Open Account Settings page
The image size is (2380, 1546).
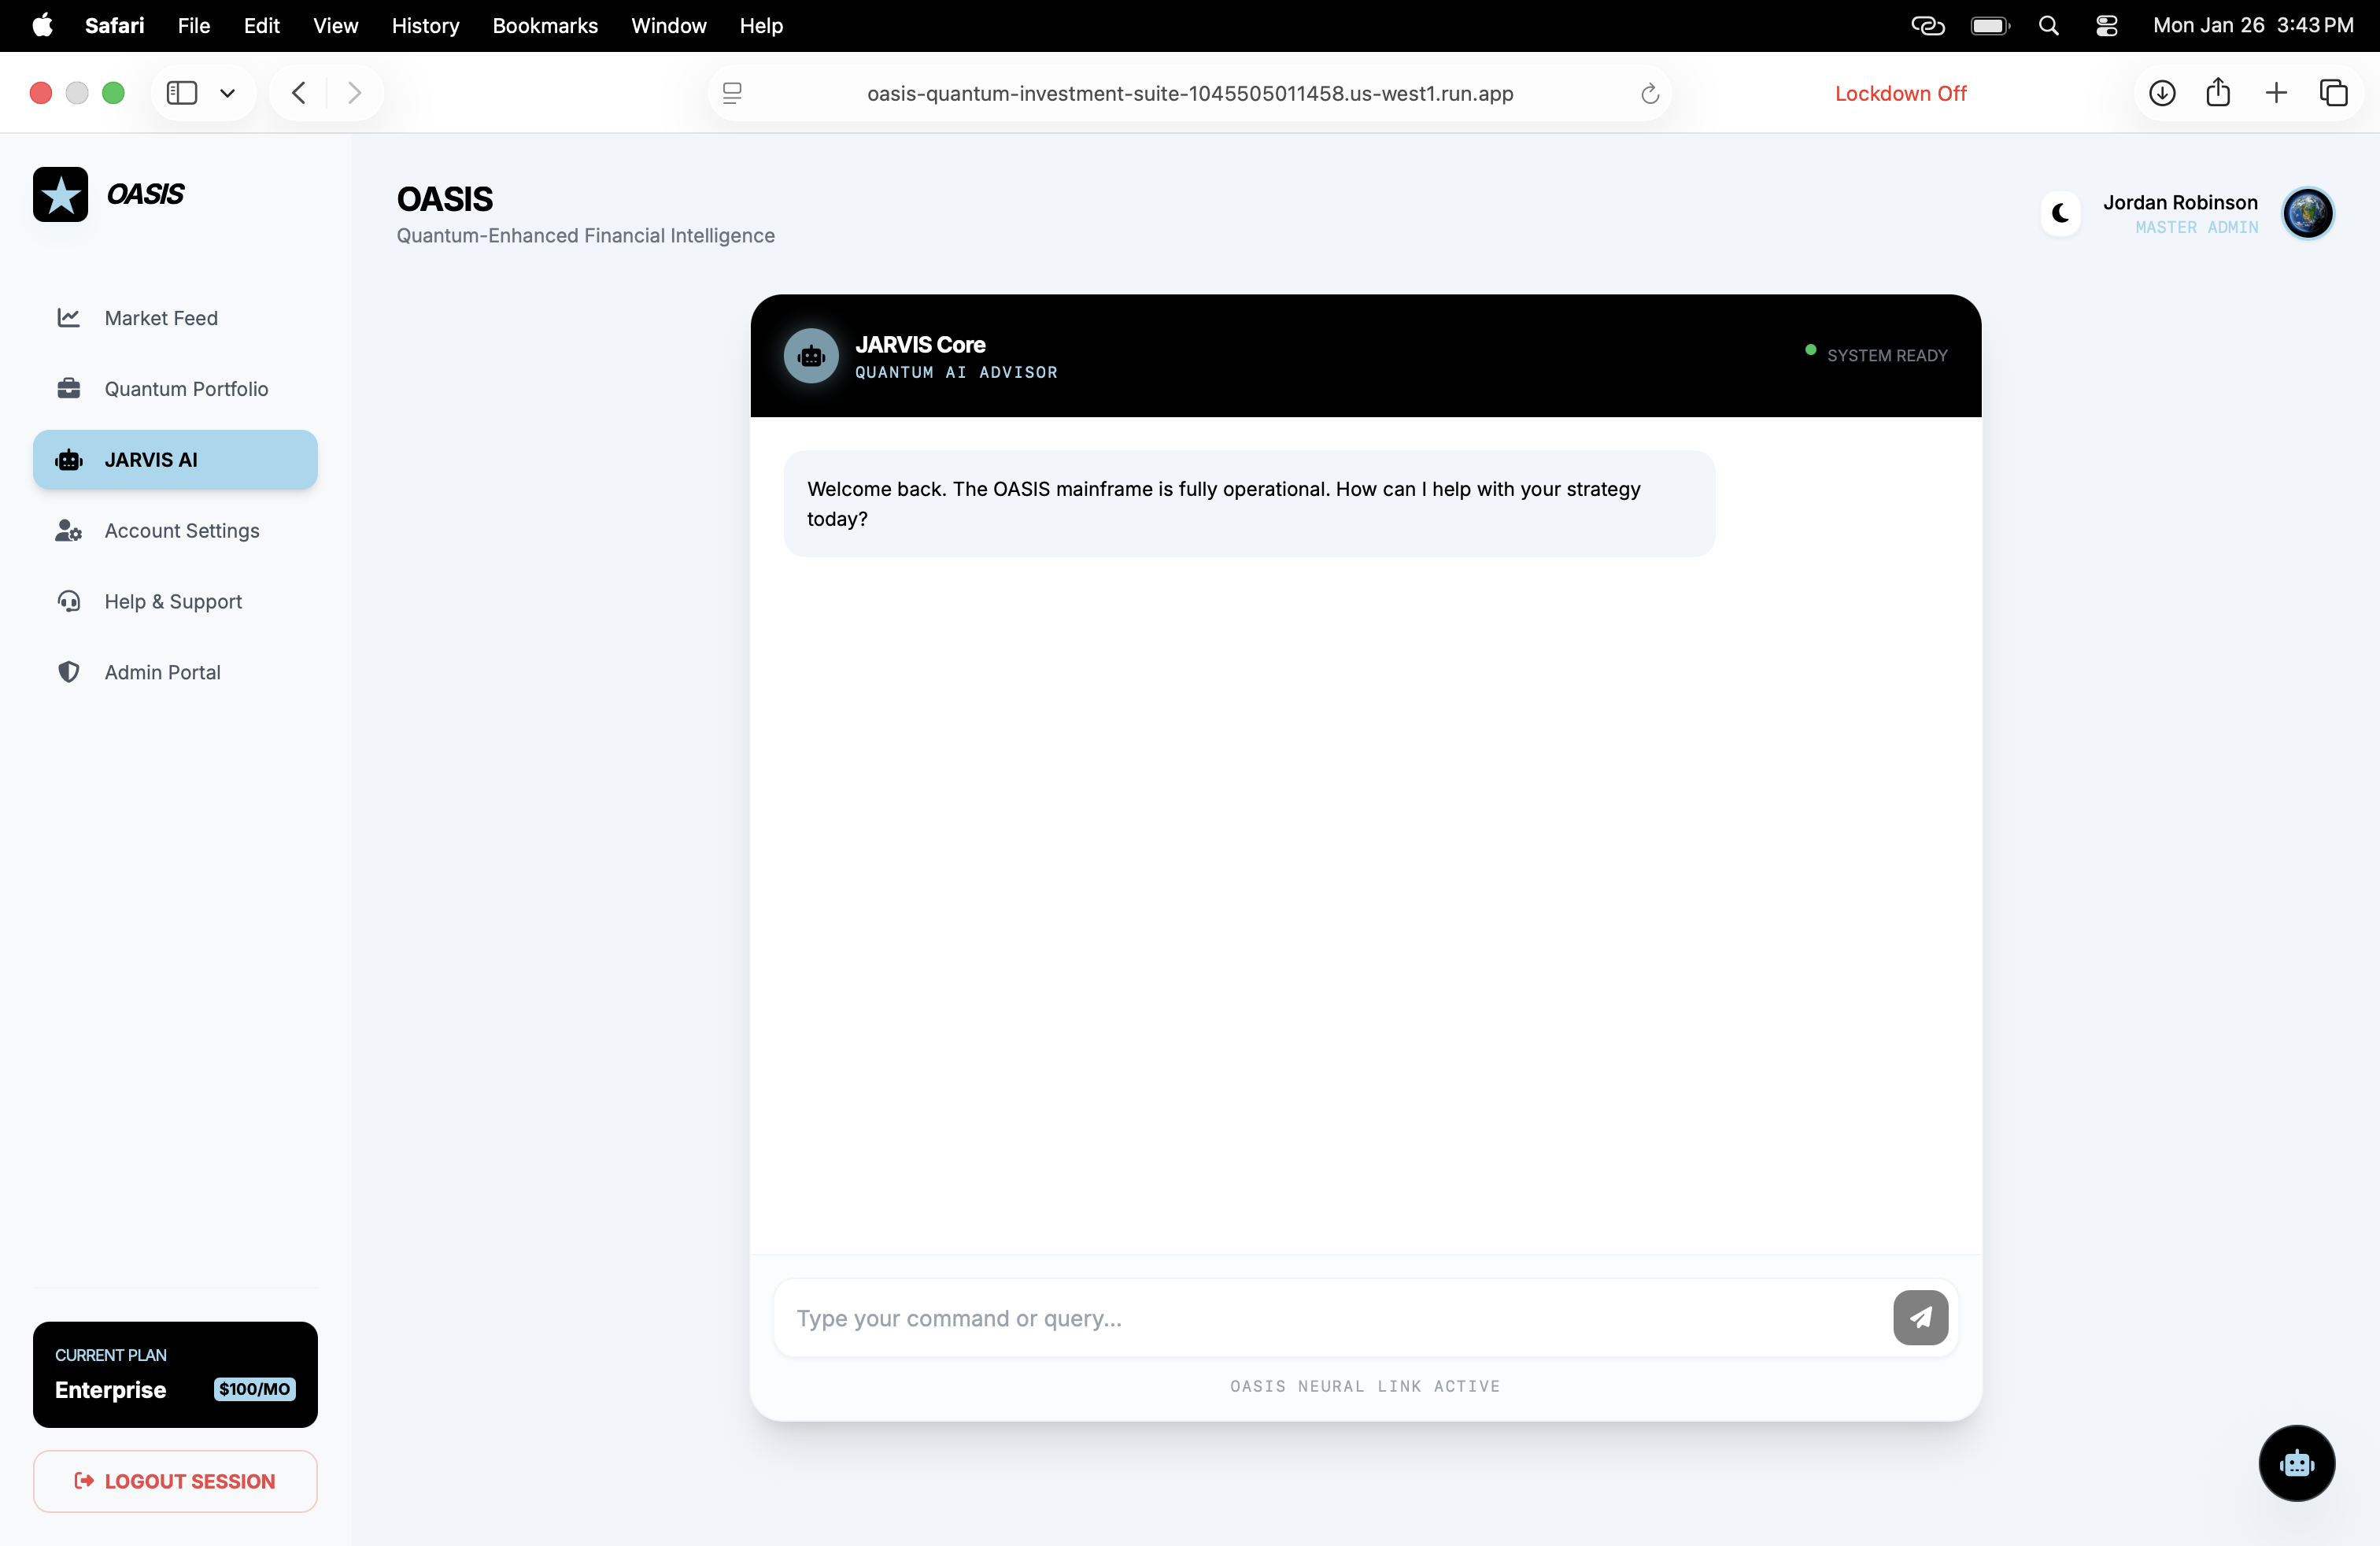click(x=181, y=531)
